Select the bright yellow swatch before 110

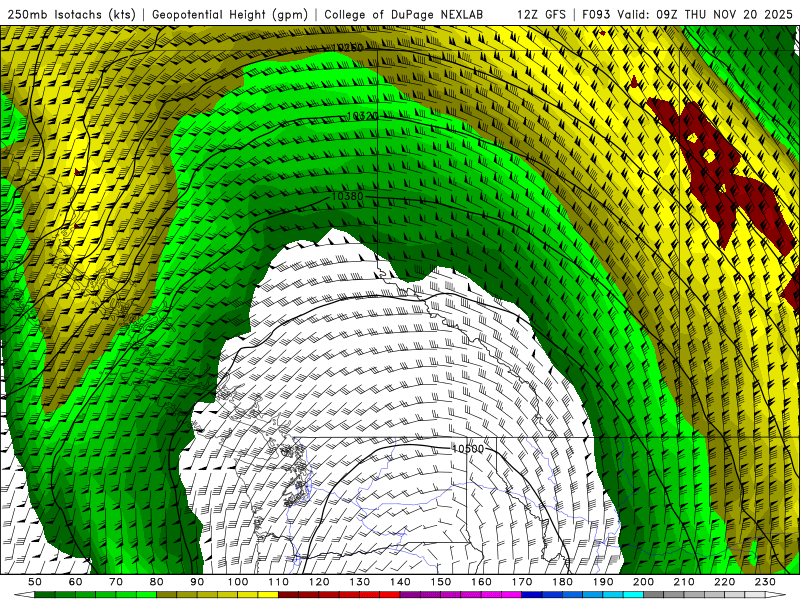pos(268,595)
